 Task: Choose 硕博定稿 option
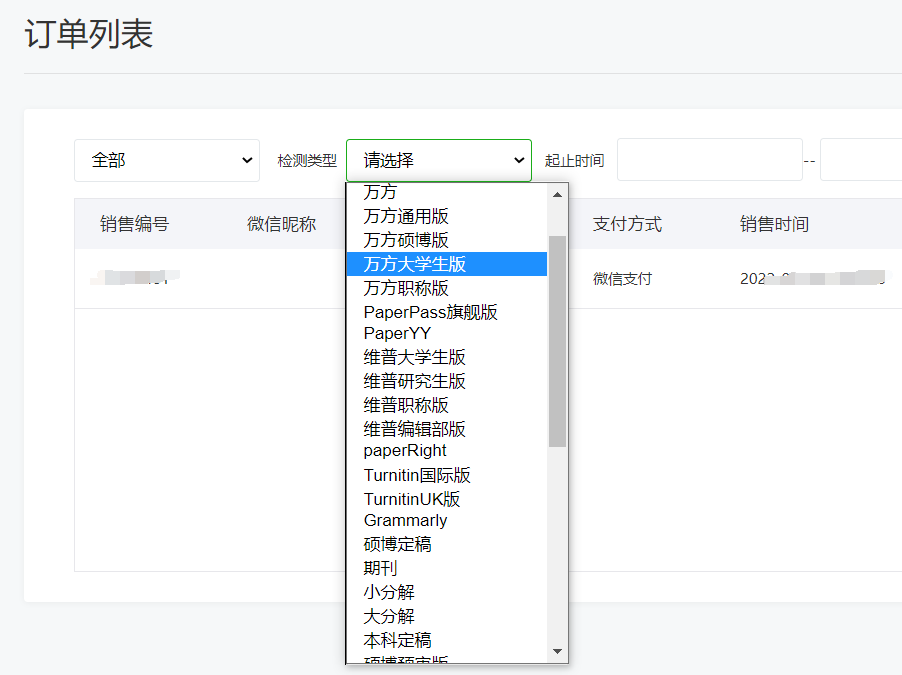pos(447,544)
